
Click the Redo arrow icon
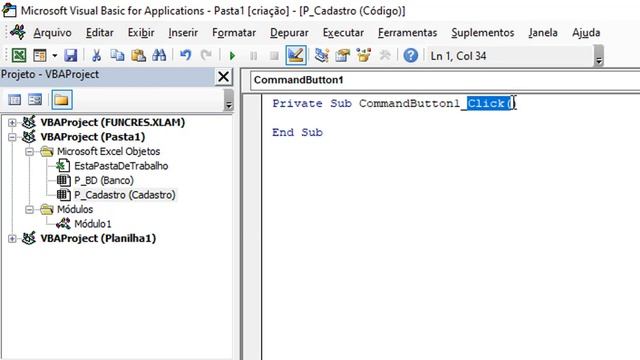[207, 55]
